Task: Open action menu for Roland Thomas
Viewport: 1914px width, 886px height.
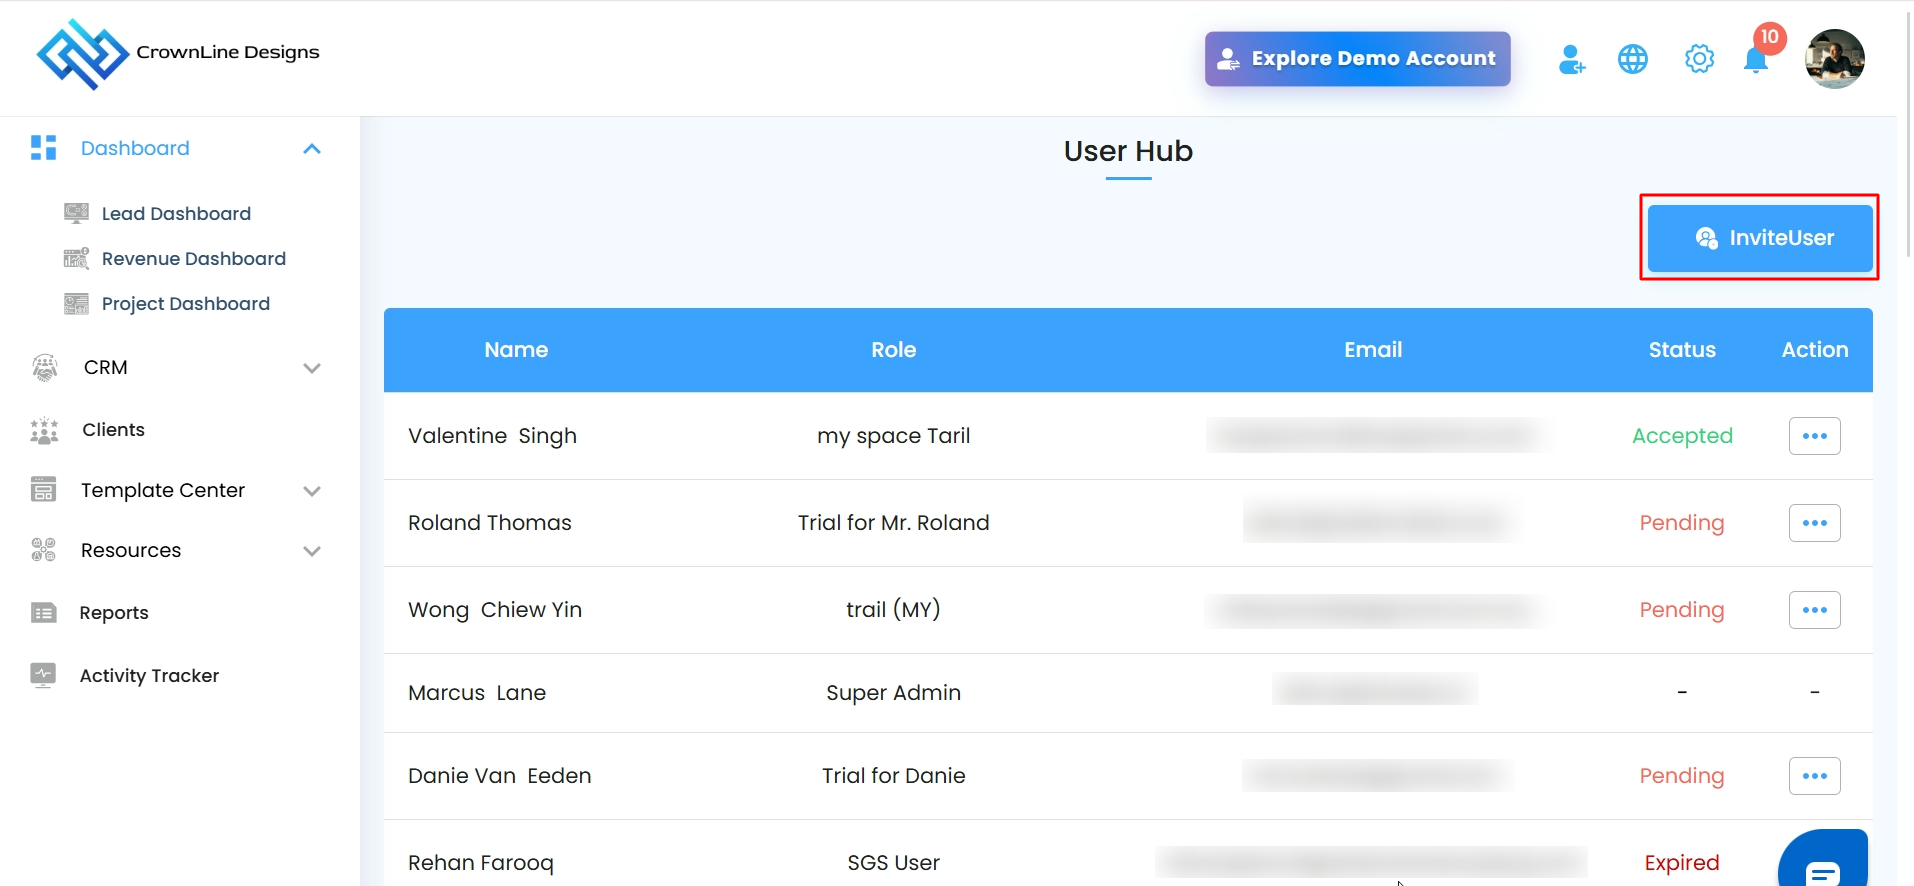Action: (x=1814, y=523)
